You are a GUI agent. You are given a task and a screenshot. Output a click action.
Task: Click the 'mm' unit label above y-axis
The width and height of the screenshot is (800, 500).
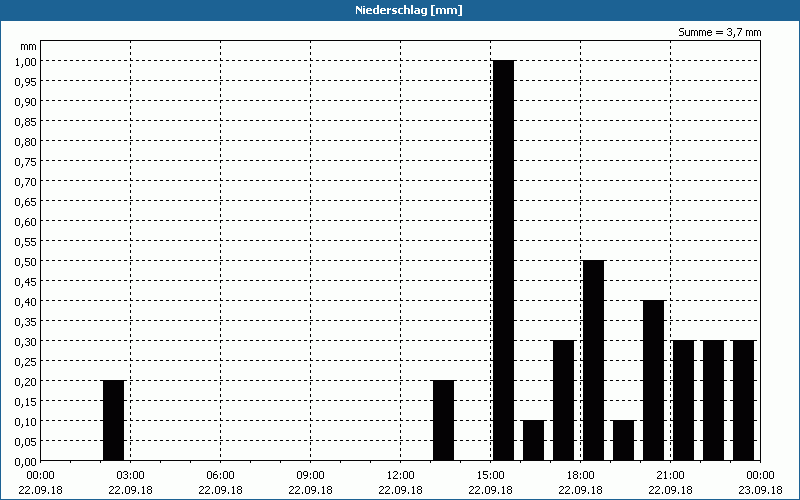pos(29,46)
